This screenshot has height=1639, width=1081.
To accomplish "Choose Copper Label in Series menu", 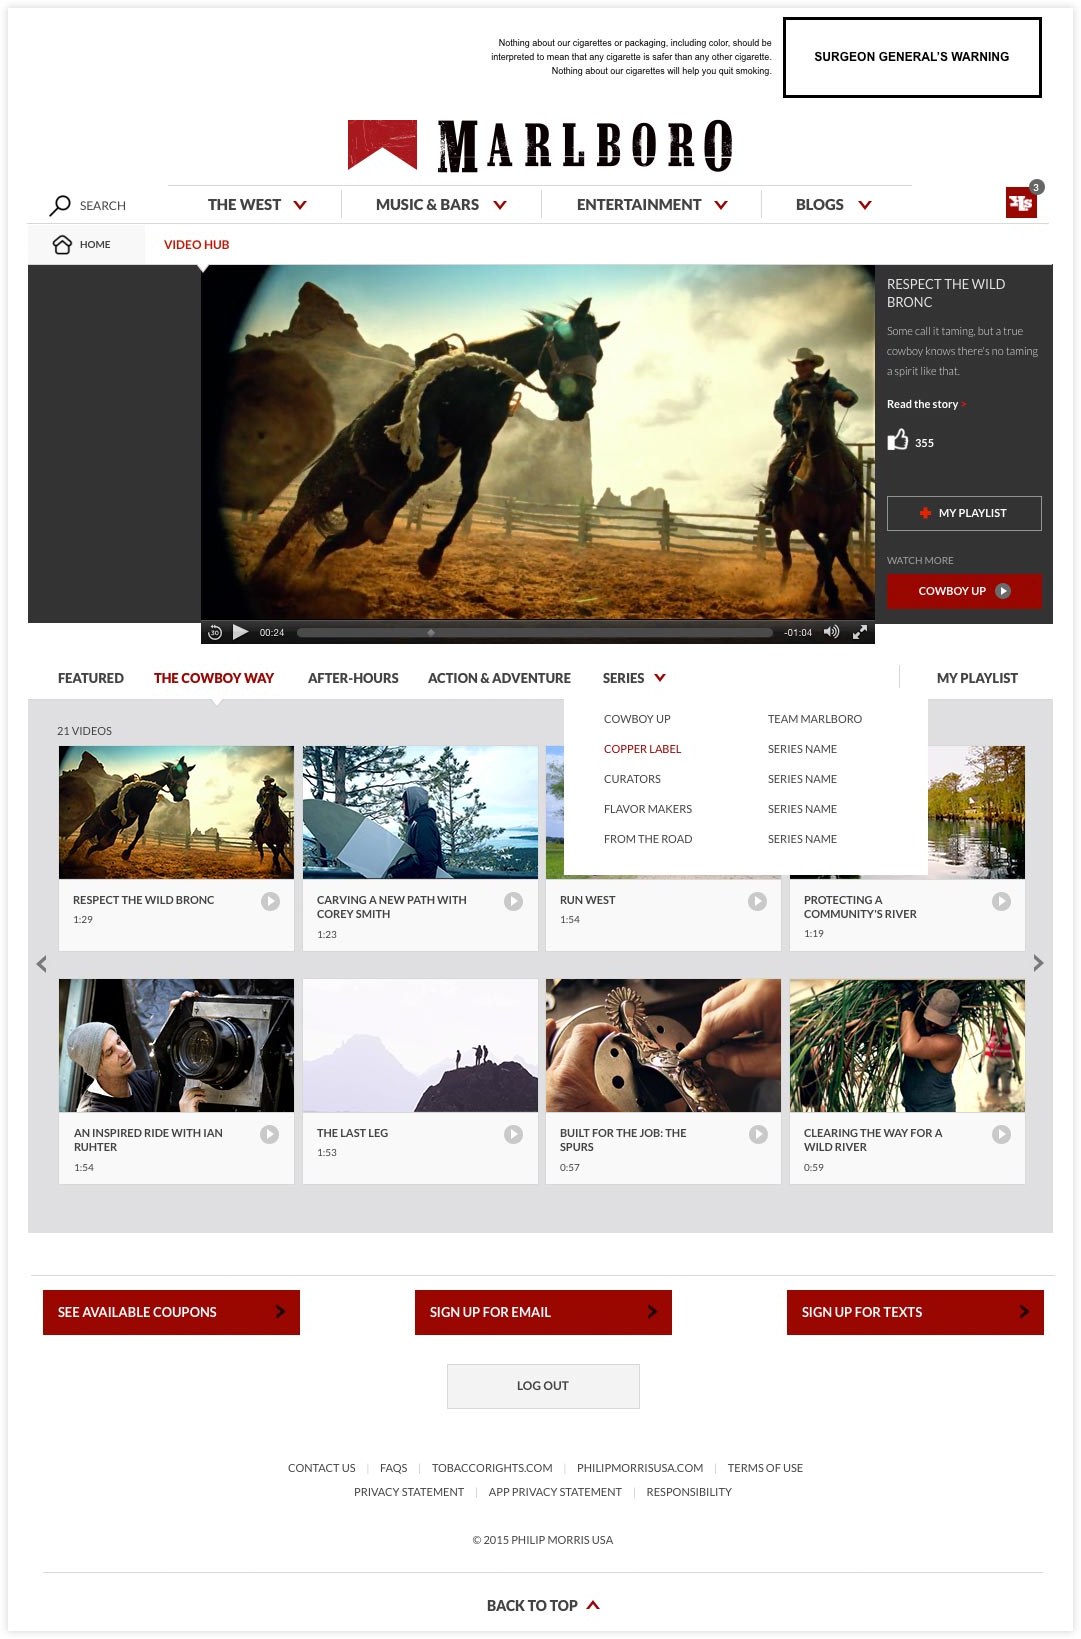I will (642, 749).
